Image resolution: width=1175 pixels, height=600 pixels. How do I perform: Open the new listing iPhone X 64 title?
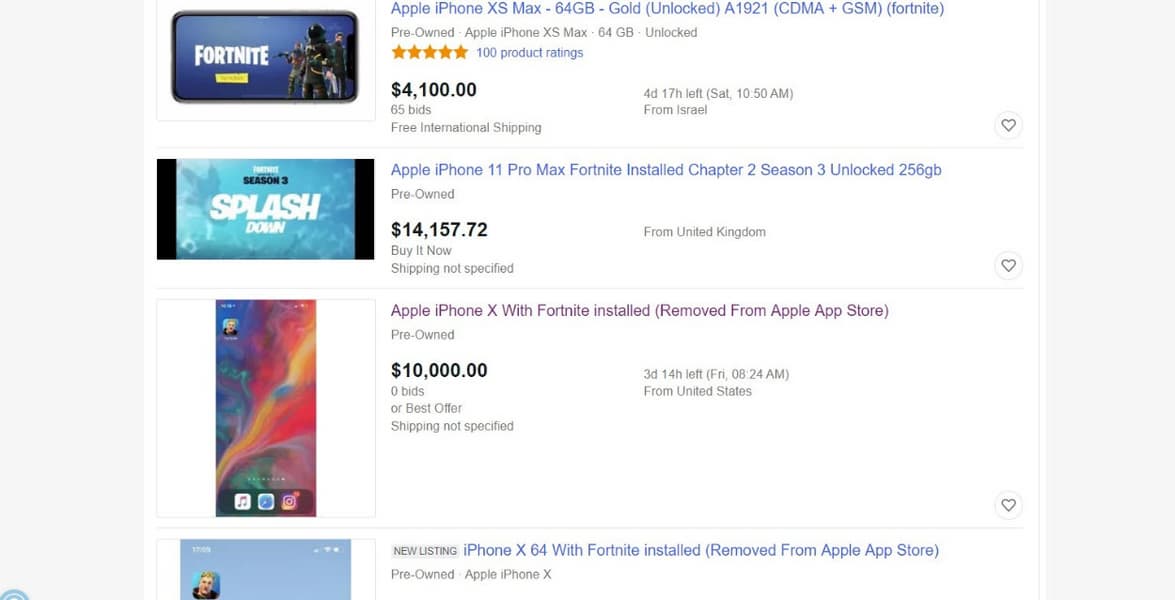(x=700, y=550)
